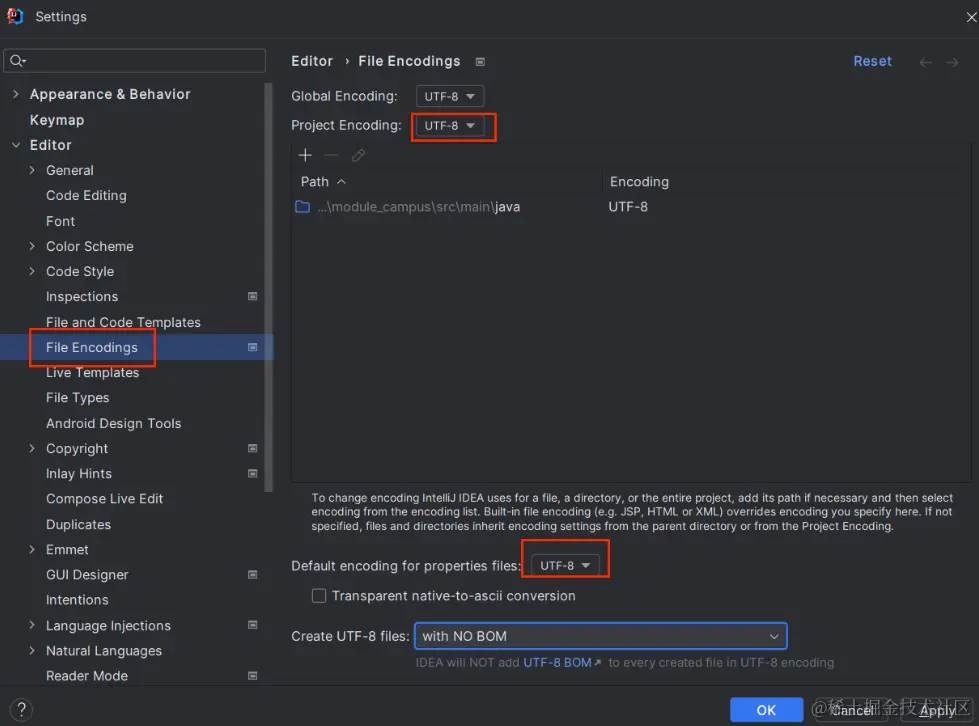Click the IntelliJ IDEA logo in title bar
This screenshot has width=979, height=726.
(x=15, y=16)
